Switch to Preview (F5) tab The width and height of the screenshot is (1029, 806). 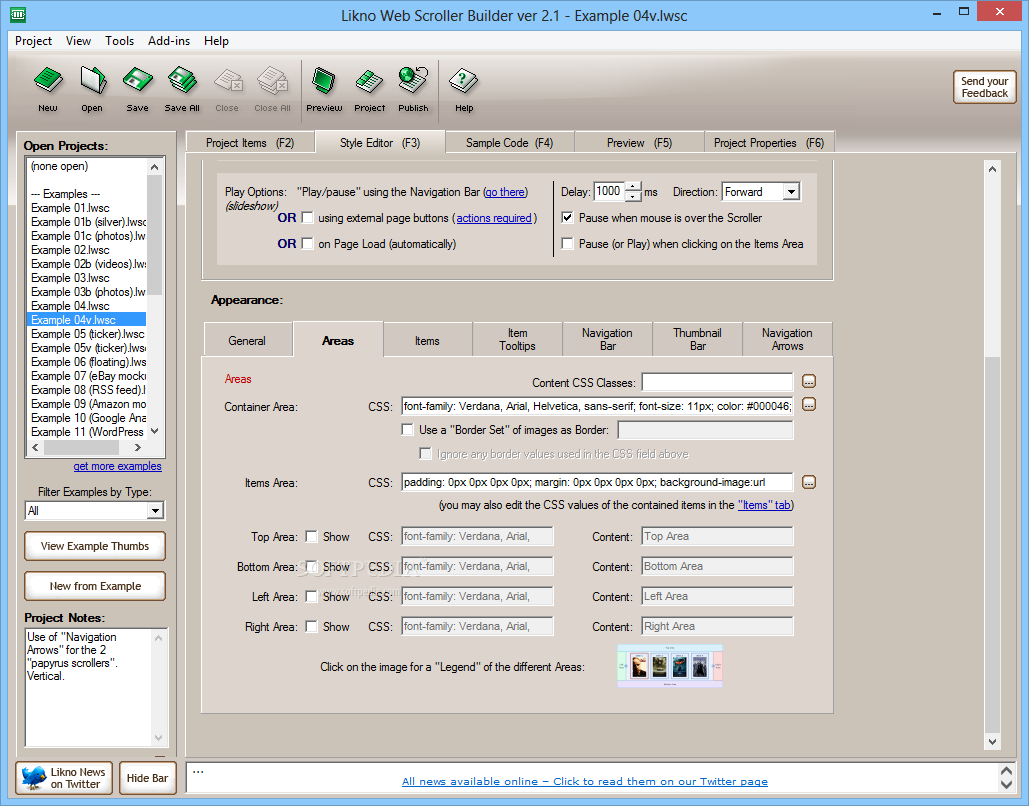639,142
